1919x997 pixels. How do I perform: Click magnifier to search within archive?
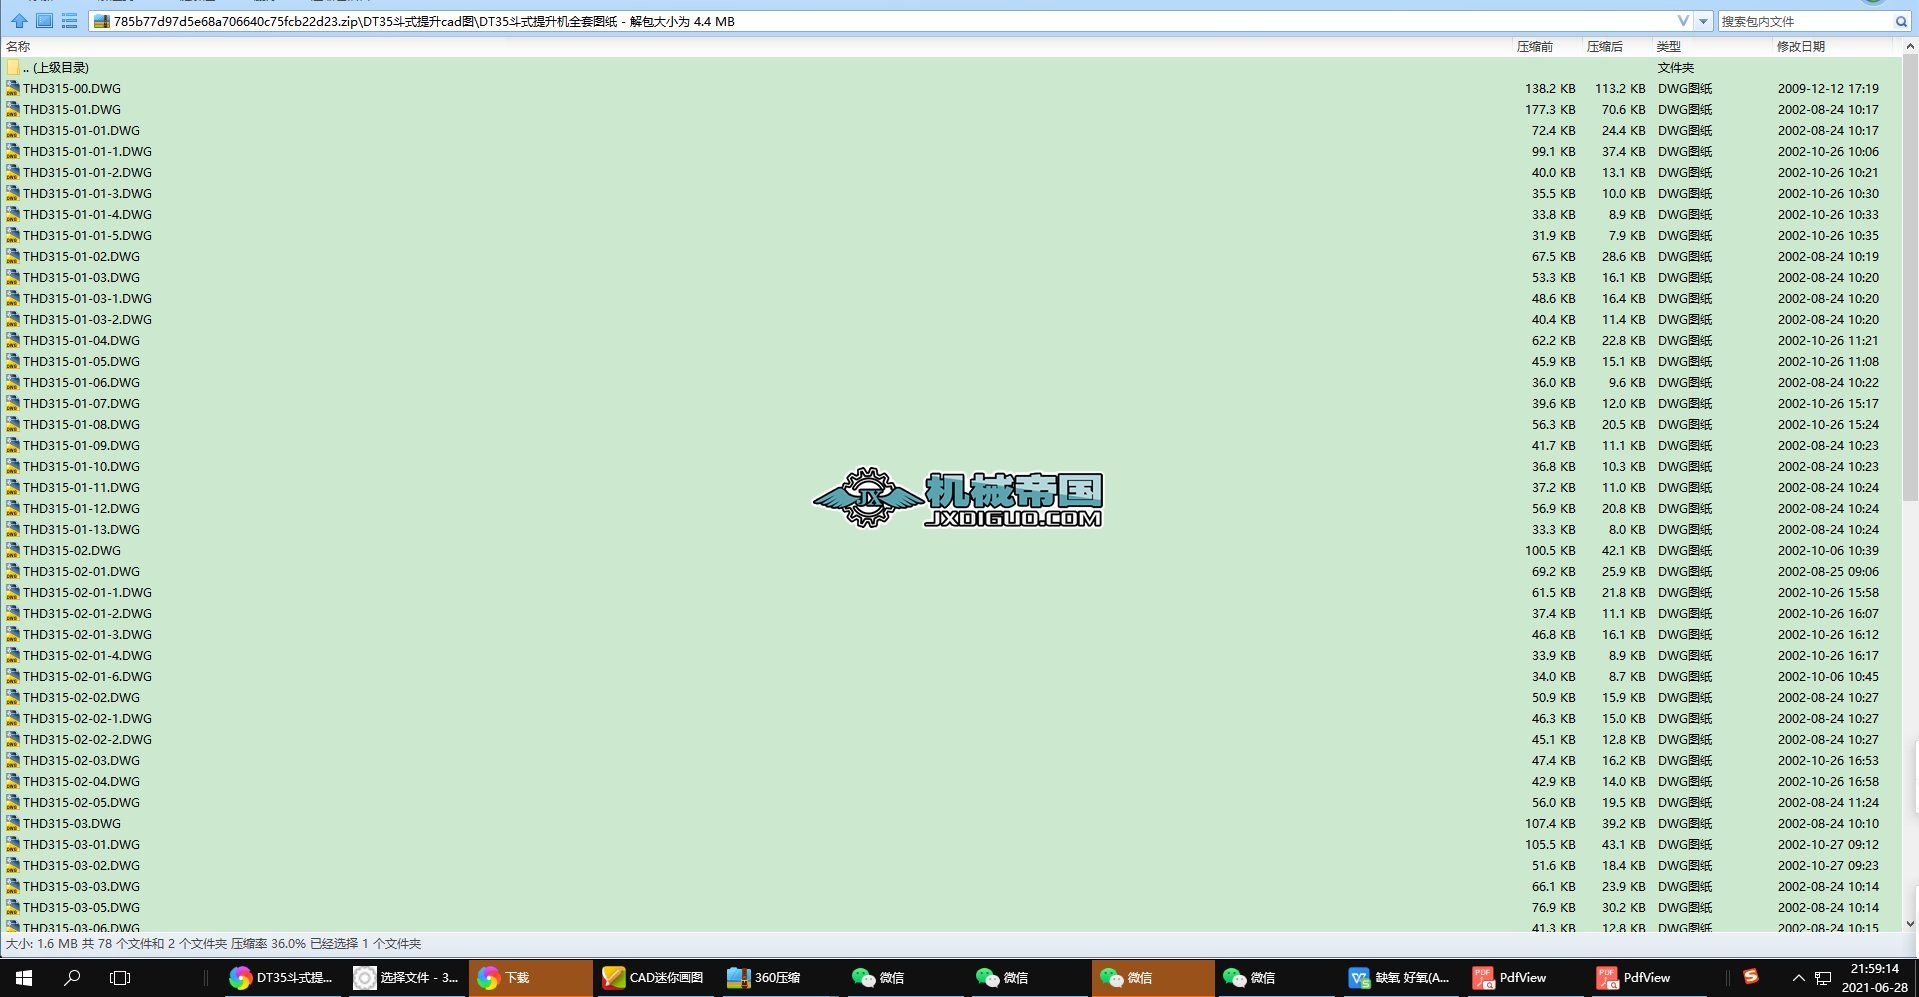tap(1902, 21)
